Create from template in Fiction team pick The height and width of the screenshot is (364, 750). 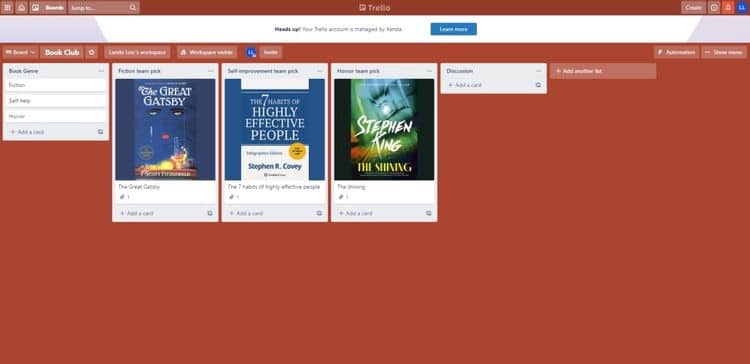[210, 213]
